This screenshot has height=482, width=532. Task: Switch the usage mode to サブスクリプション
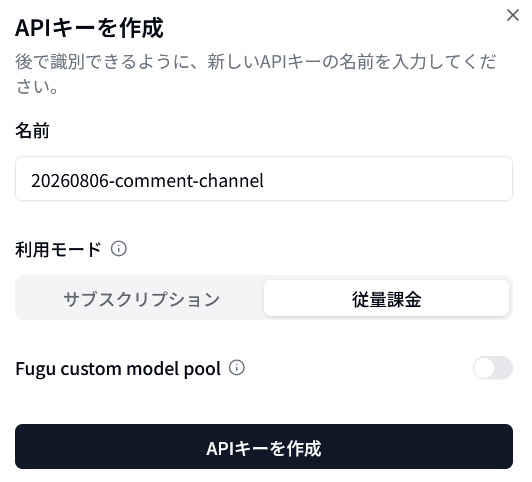[x=141, y=298]
